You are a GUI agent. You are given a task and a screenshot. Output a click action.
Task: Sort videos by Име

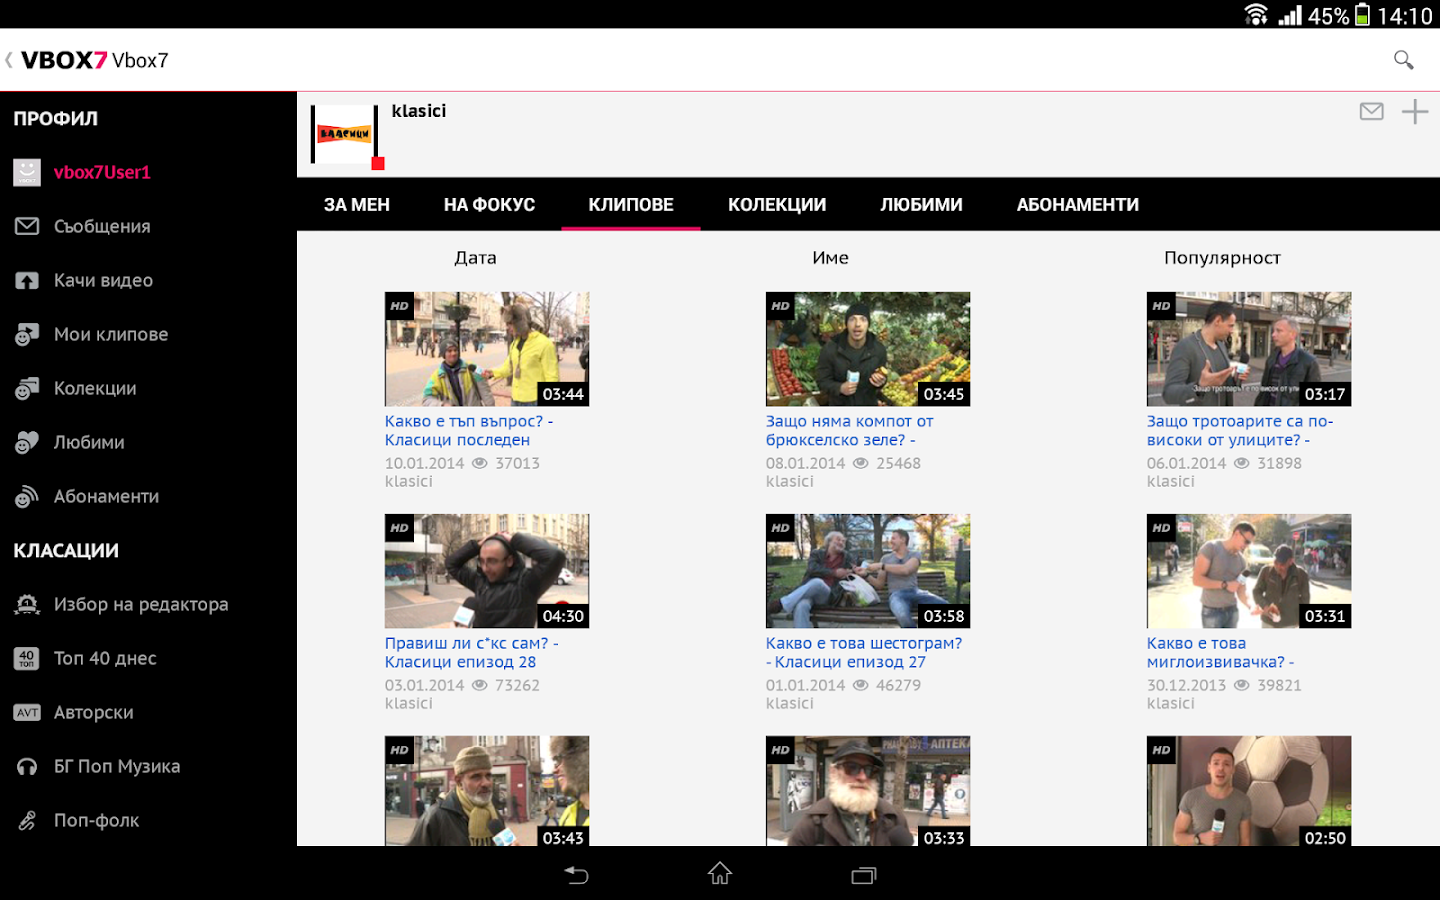(x=830, y=257)
